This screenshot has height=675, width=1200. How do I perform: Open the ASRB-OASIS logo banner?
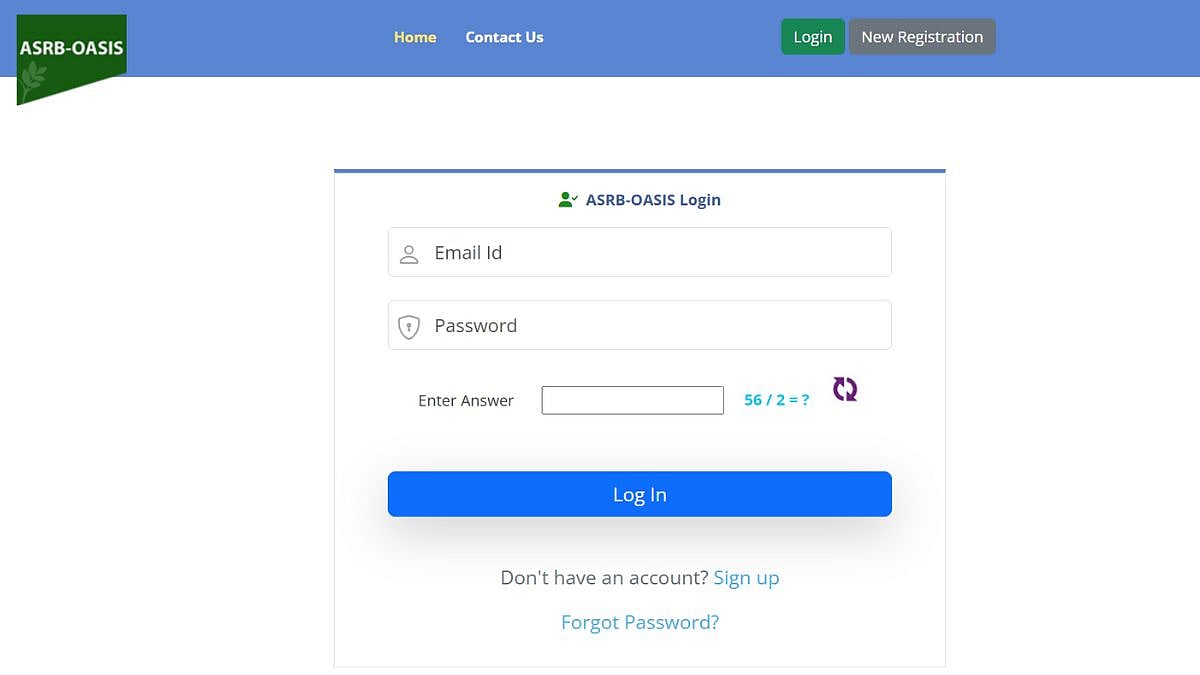[70, 46]
